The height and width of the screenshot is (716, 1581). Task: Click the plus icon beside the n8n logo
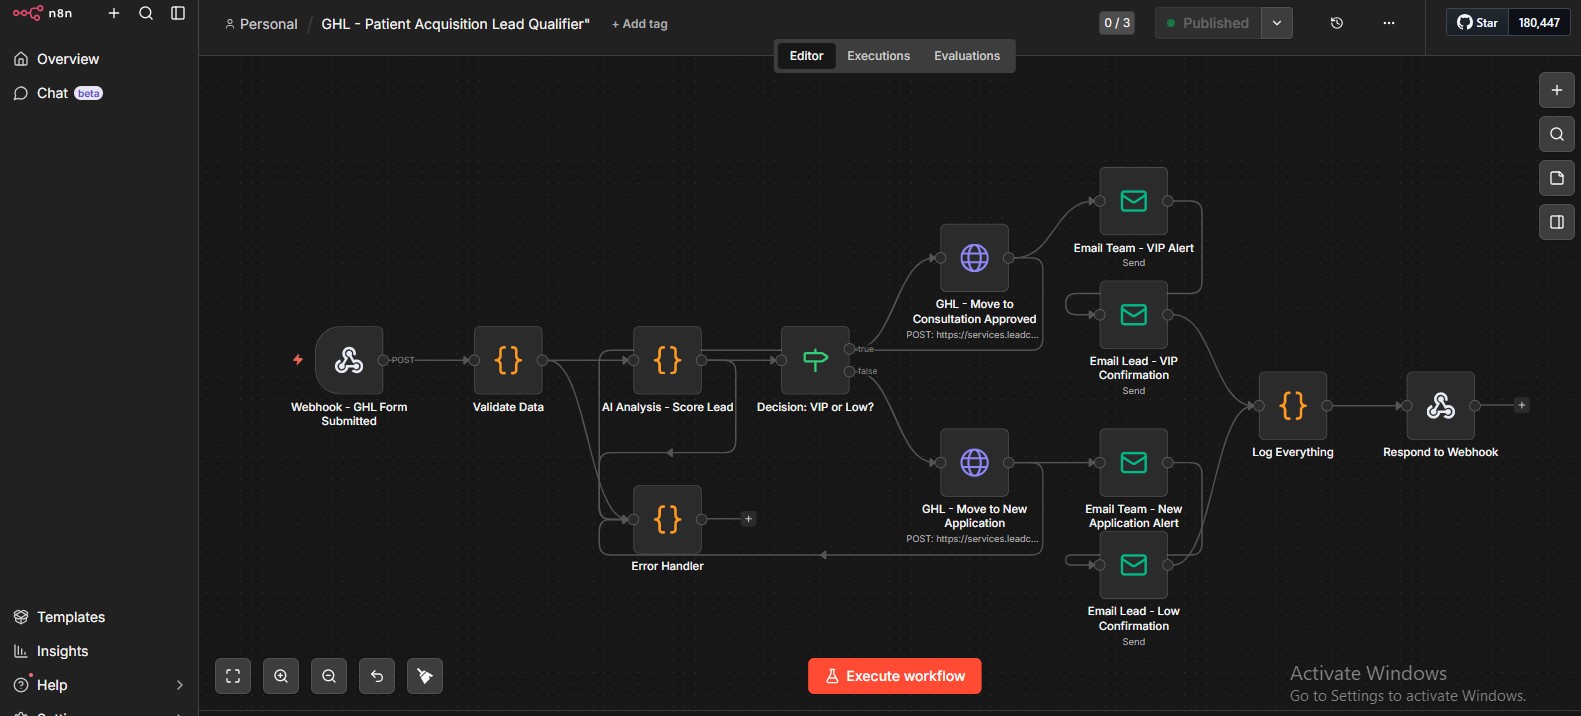(114, 13)
